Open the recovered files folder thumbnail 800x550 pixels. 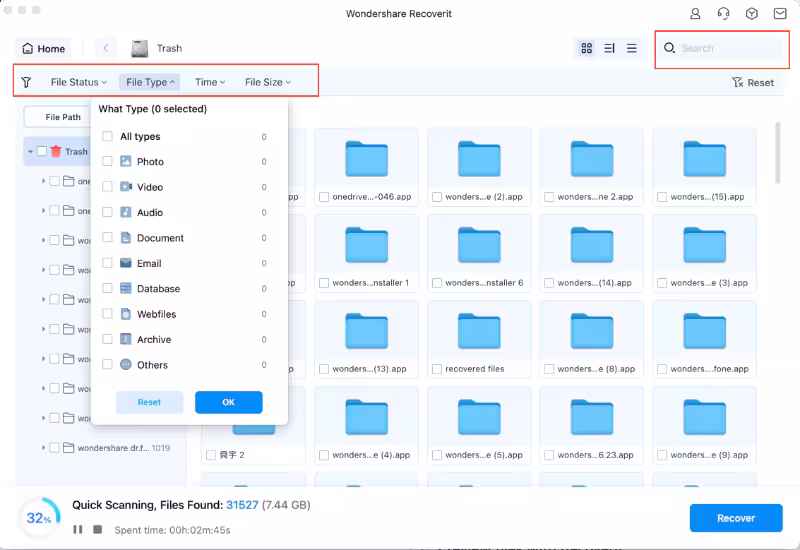479,331
